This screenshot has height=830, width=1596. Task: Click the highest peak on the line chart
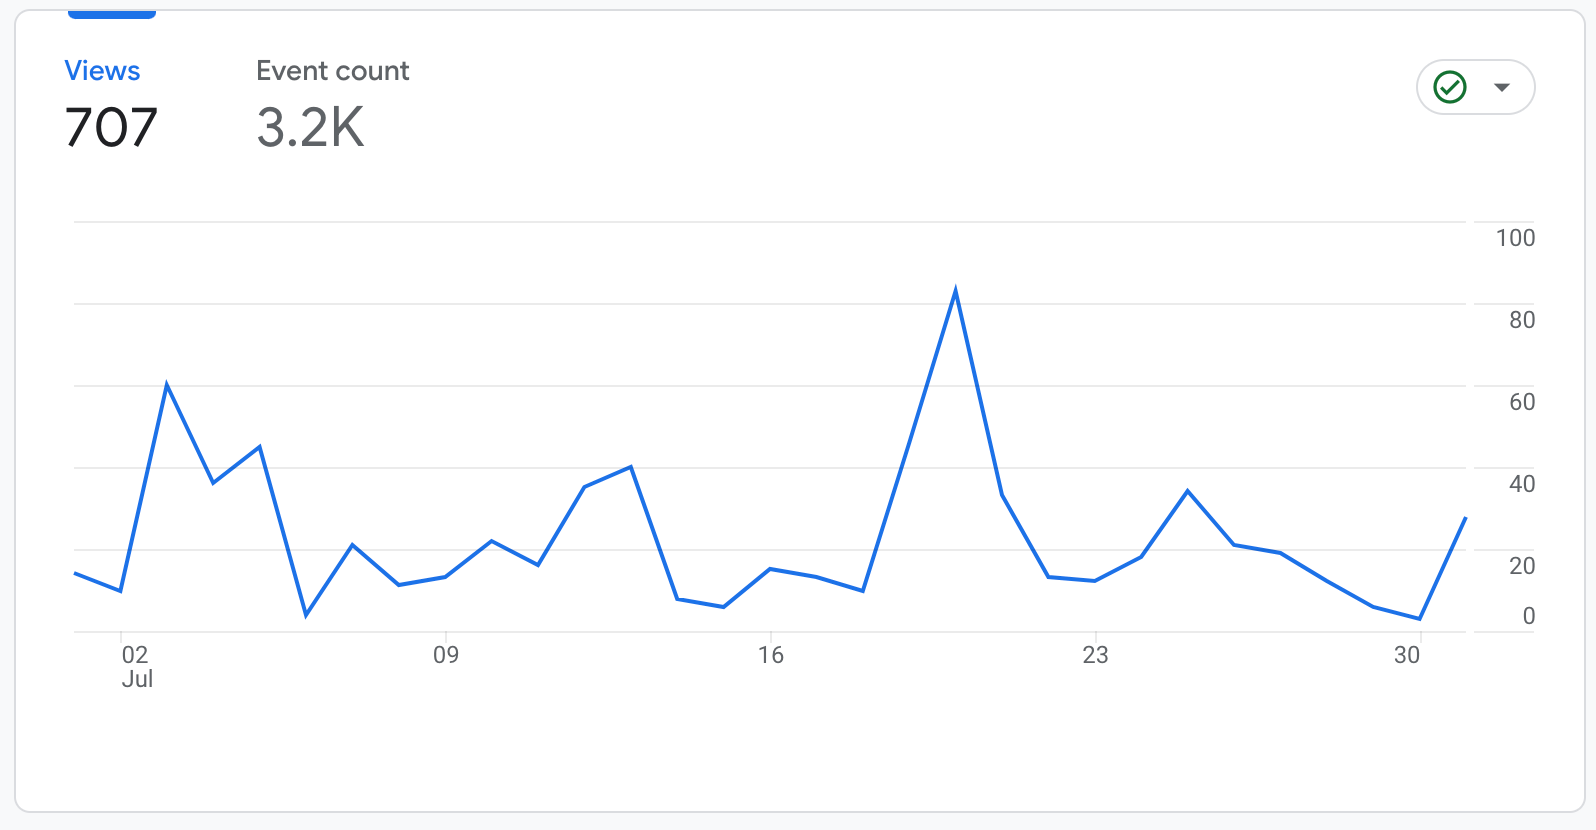click(x=956, y=291)
